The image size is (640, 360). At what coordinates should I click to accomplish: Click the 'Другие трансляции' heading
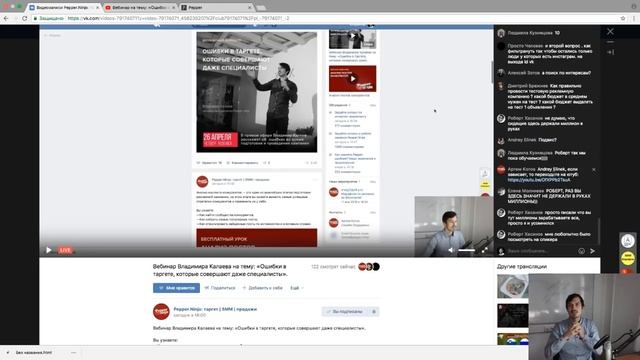pos(522,267)
